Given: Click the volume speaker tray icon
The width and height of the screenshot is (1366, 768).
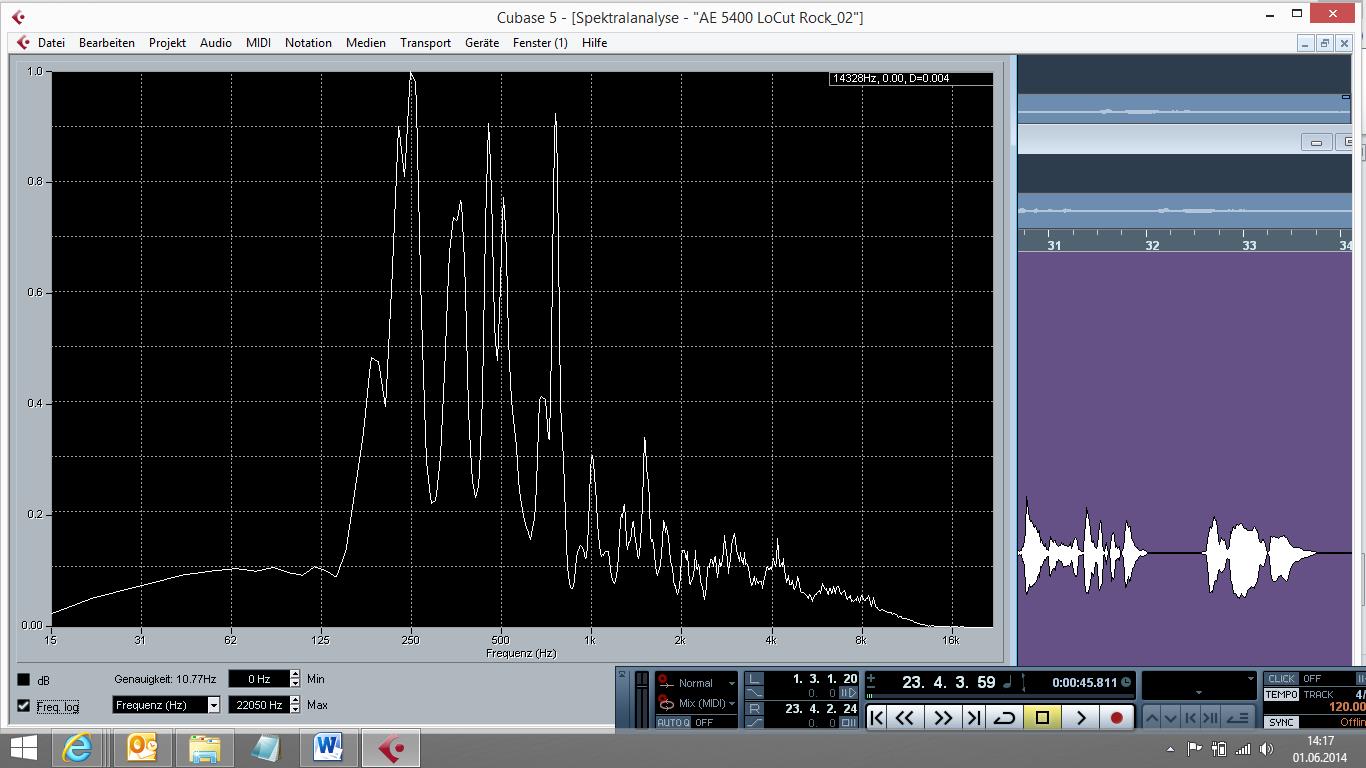Looking at the screenshot, I should tap(1267, 749).
